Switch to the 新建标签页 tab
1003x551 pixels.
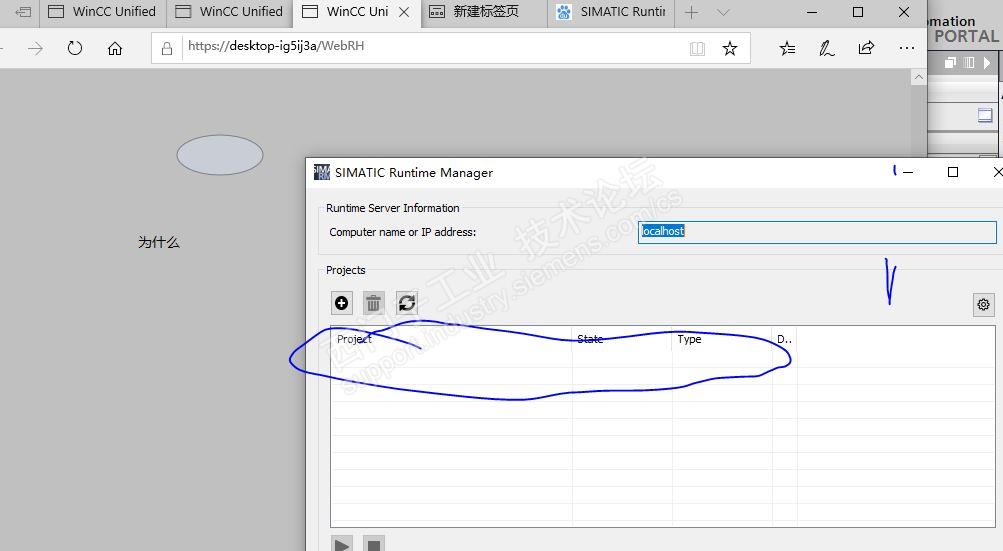[484, 12]
